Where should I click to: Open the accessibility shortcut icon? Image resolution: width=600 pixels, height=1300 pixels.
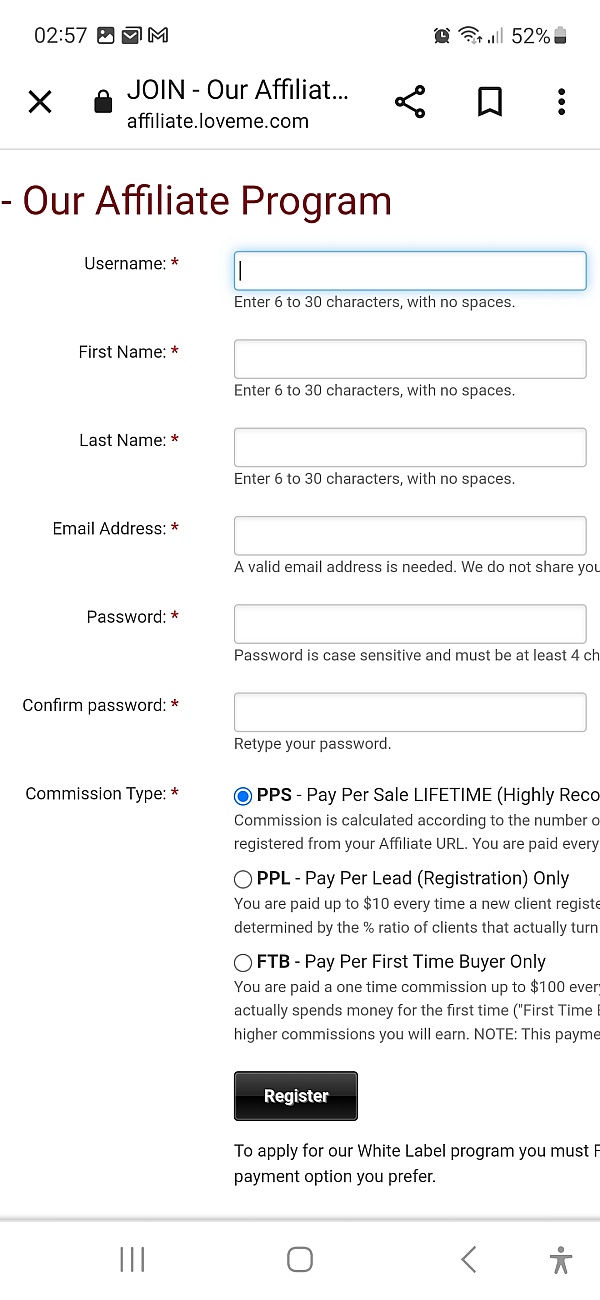[x=561, y=1259]
